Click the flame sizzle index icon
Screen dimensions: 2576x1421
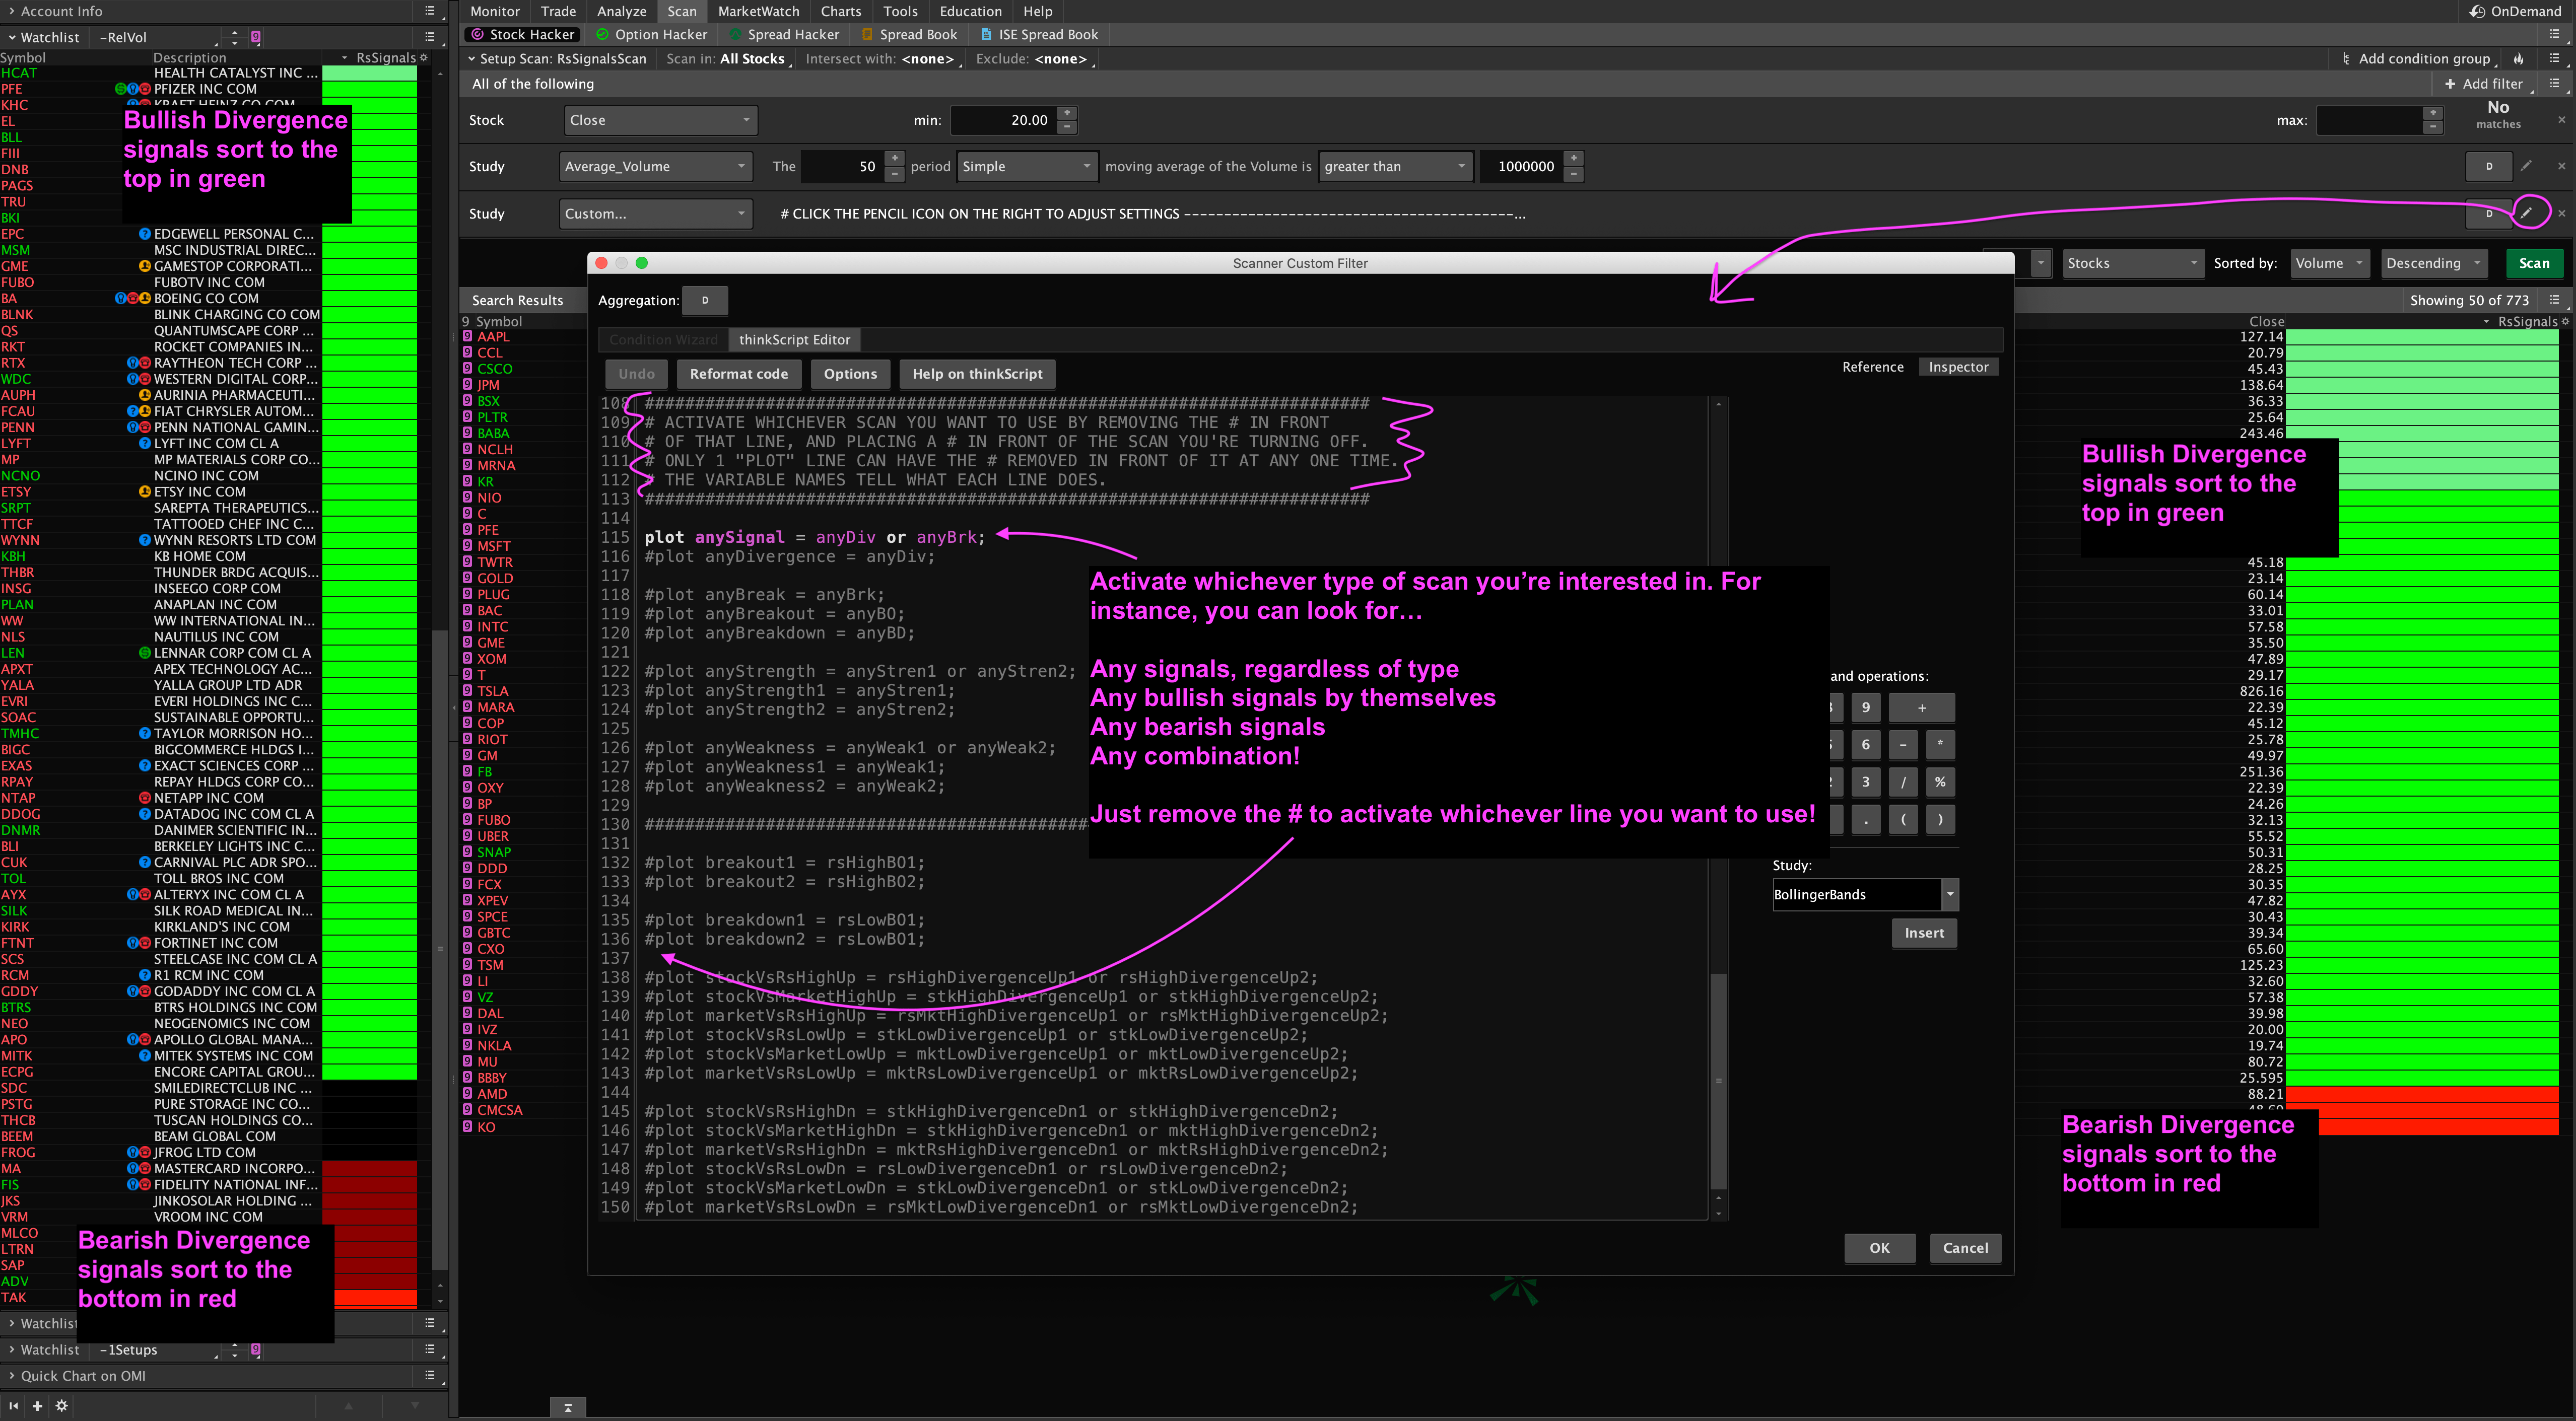2519,59
